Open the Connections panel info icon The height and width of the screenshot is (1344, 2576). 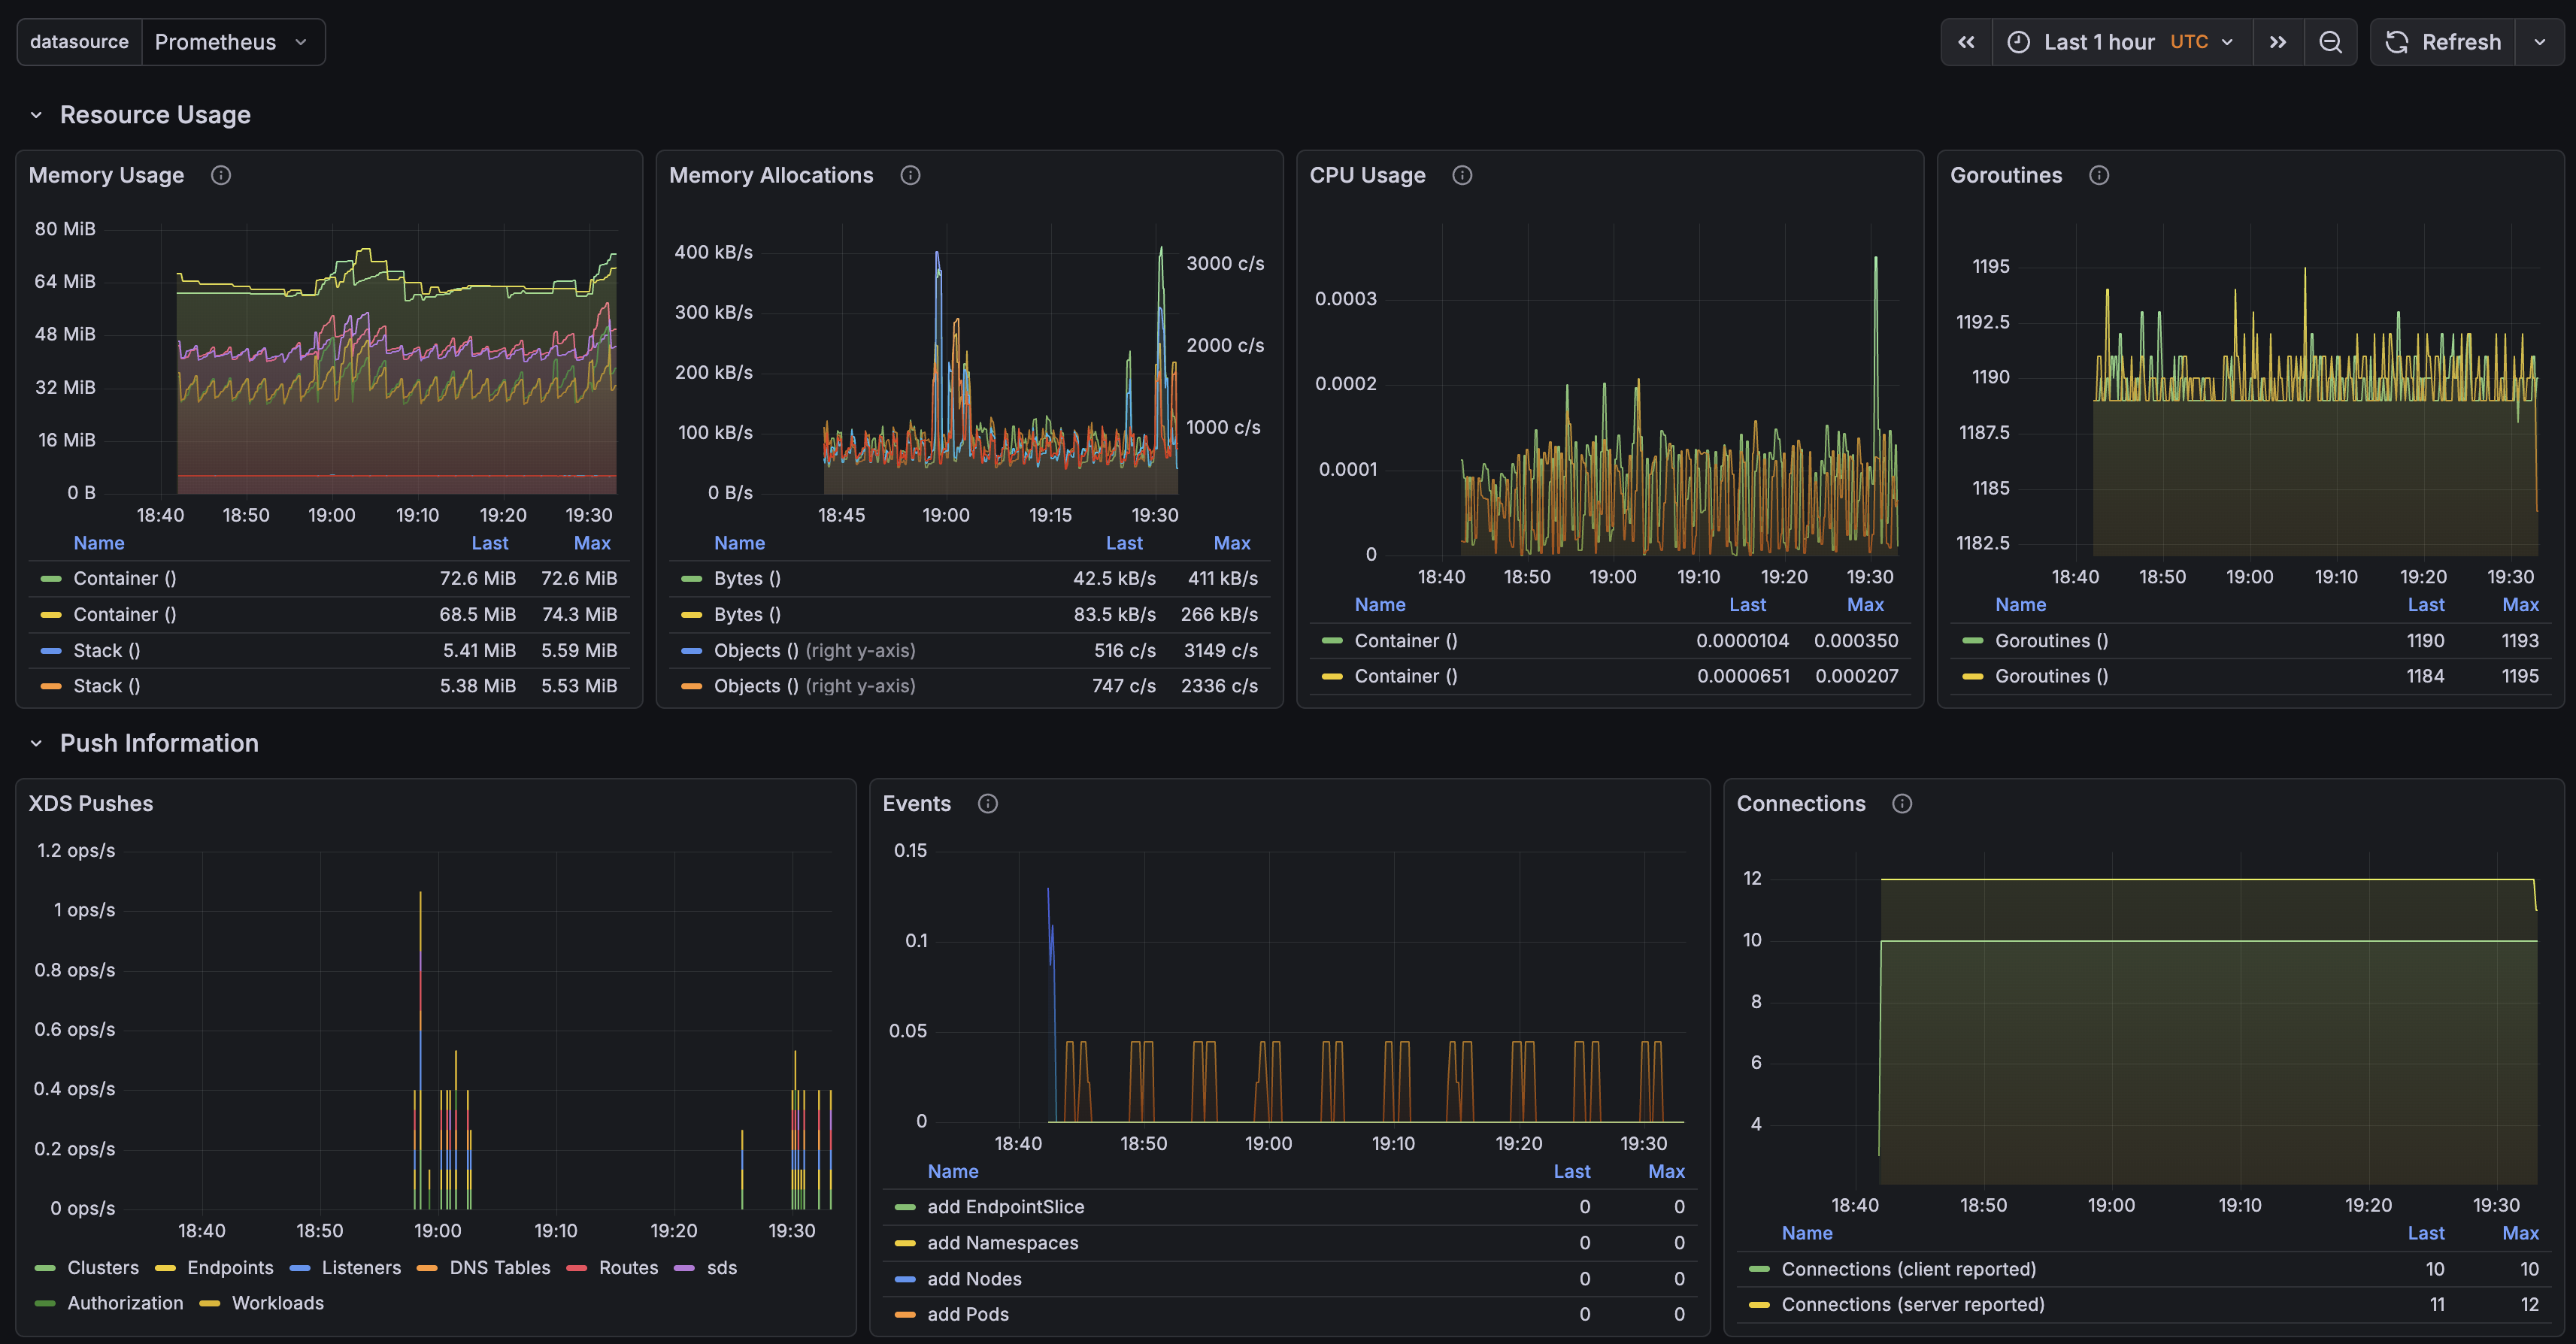click(1902, 803)
